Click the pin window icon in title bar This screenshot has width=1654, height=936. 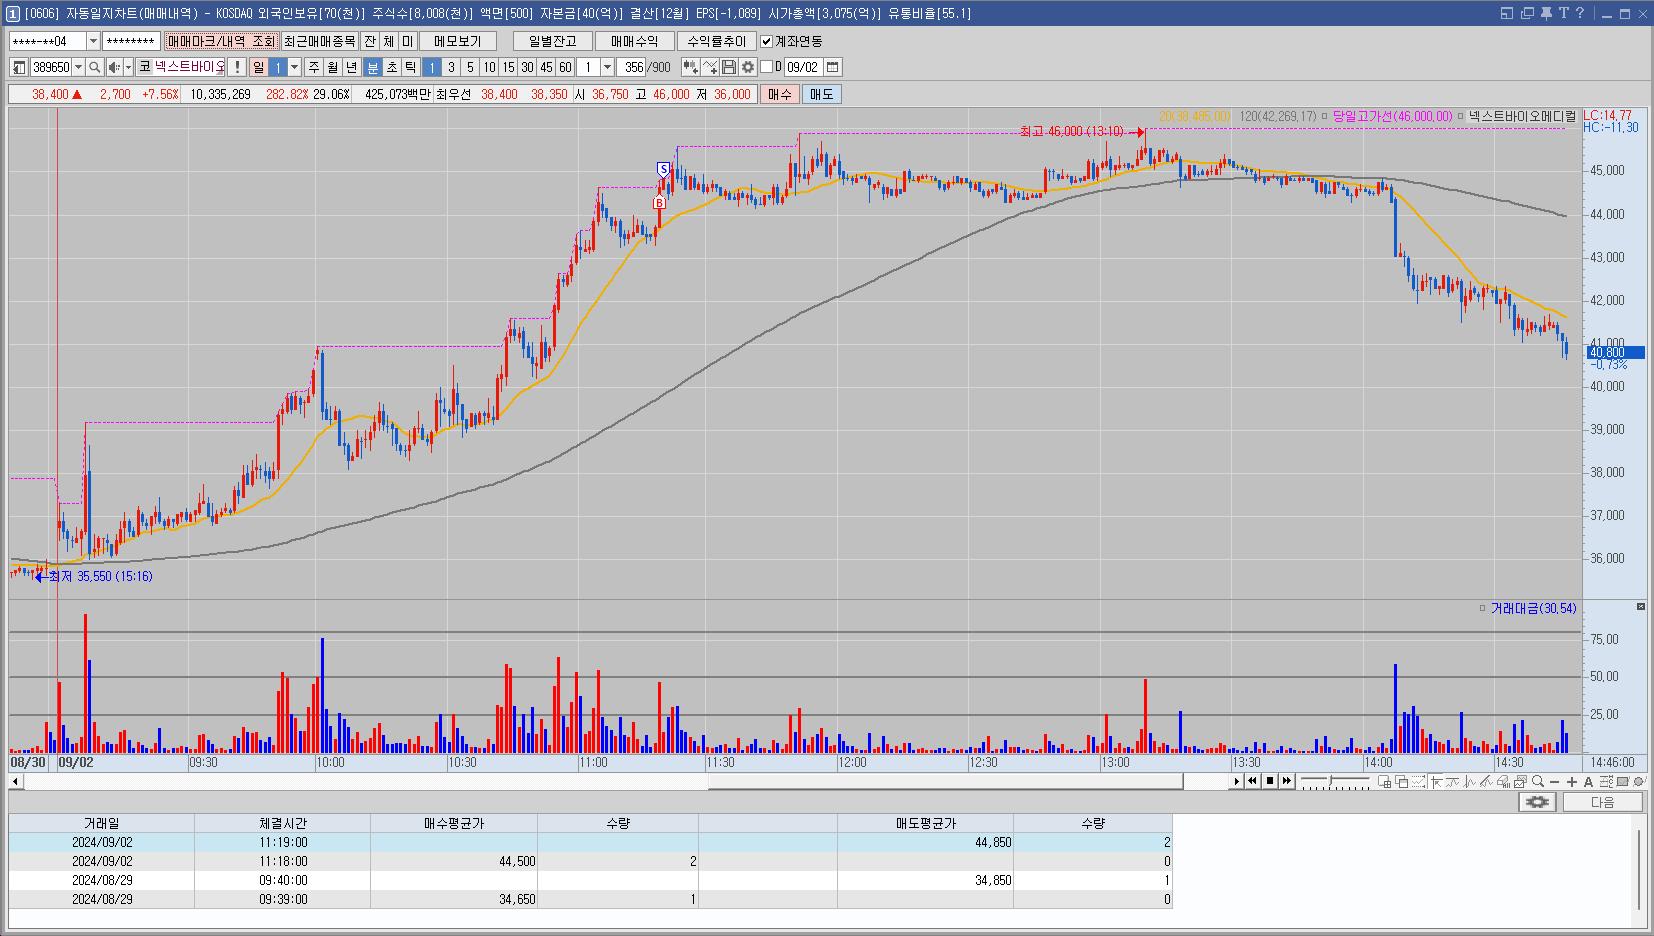(x=1545, y=13)
